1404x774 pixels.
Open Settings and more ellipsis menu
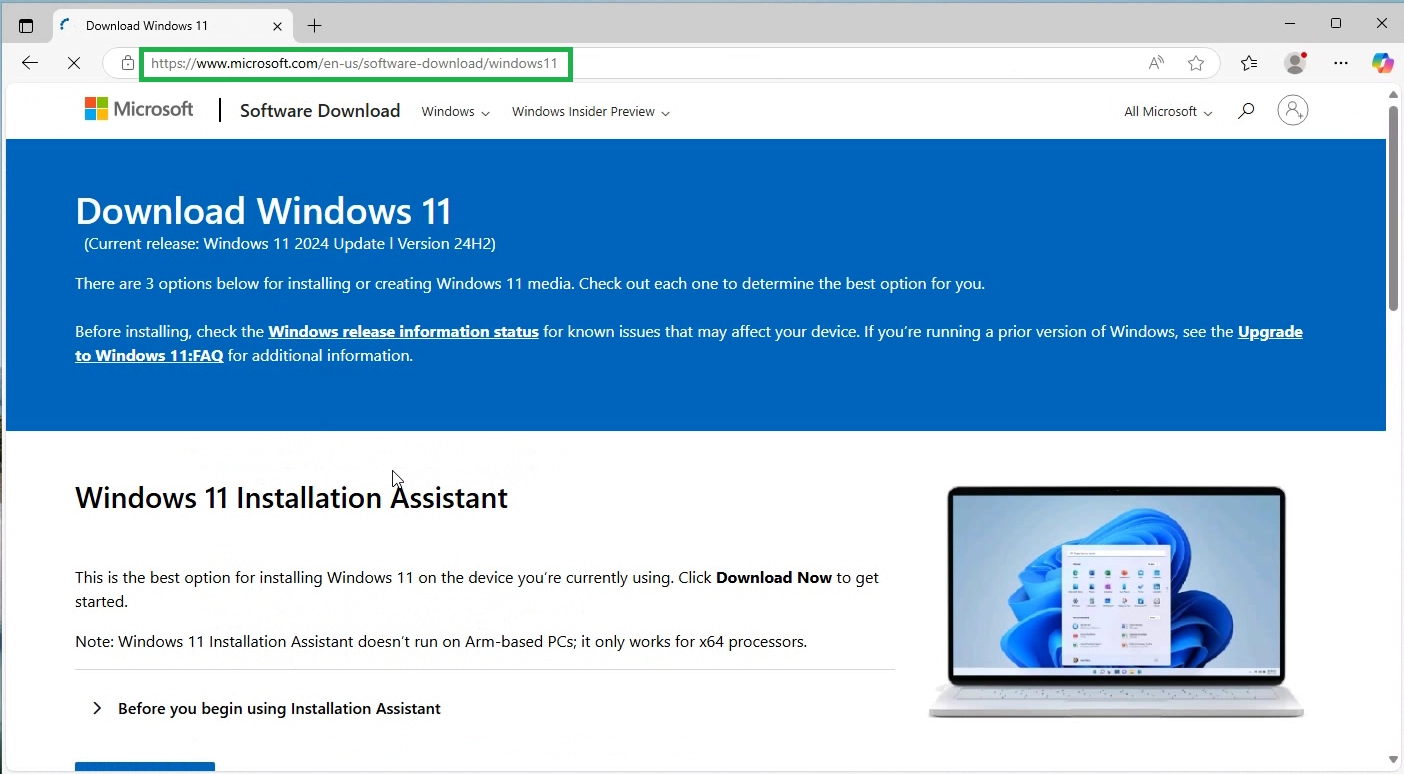click(1341, 63)
